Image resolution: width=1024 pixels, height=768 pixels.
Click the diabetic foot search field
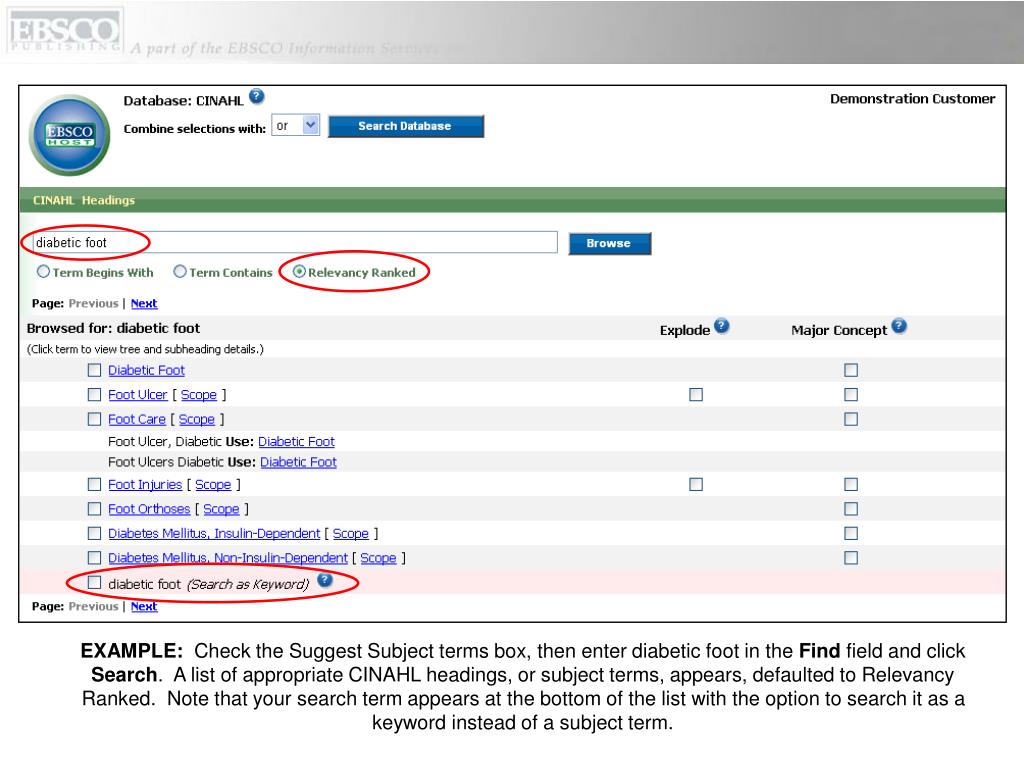point(295,242)
